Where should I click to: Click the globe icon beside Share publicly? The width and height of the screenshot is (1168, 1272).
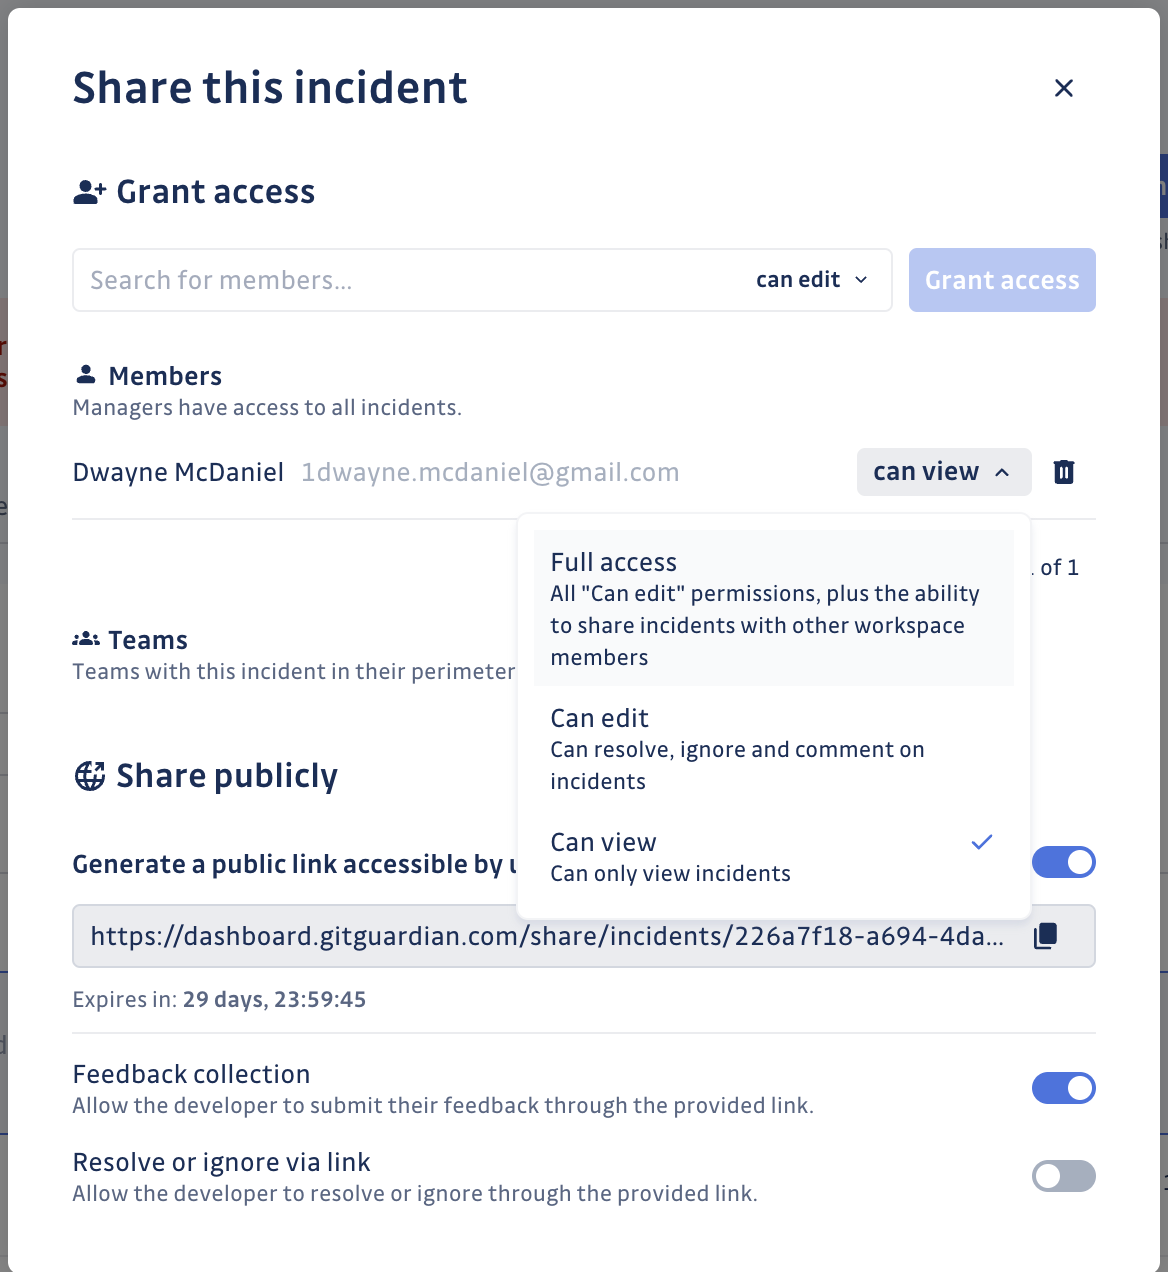pos(90,774)
